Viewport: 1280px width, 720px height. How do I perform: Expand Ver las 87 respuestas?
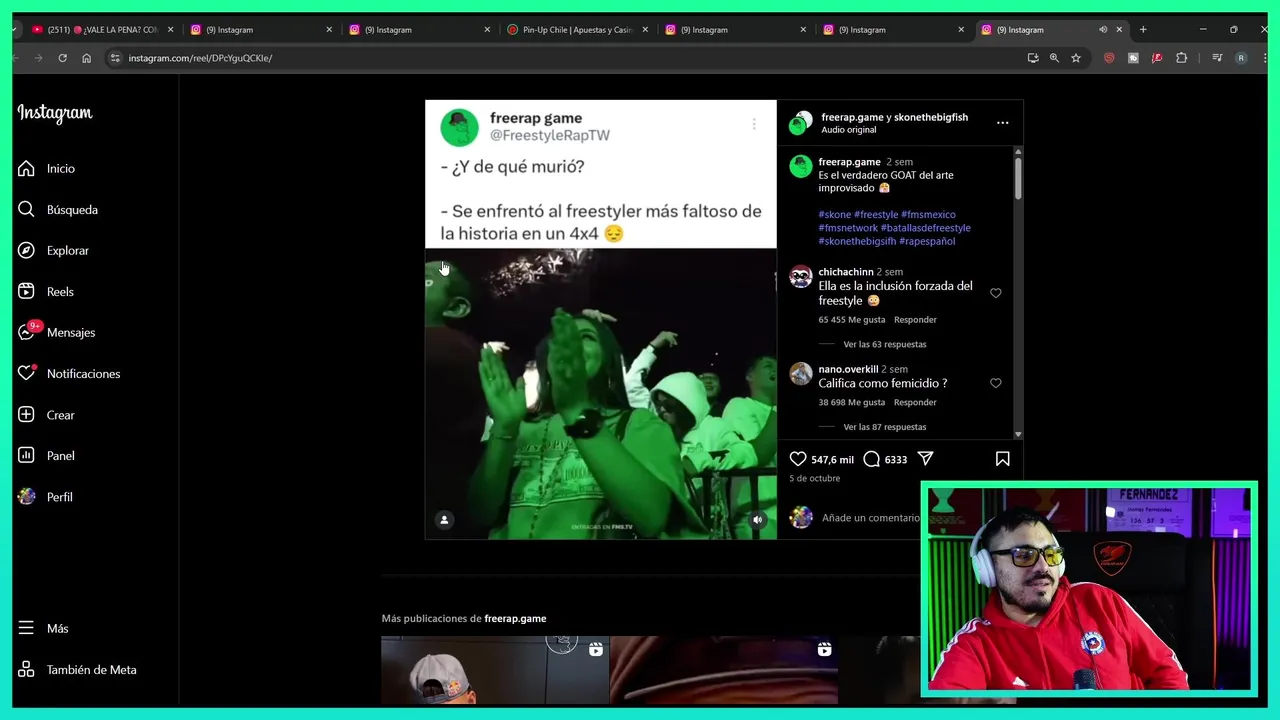tap(885, 427)
